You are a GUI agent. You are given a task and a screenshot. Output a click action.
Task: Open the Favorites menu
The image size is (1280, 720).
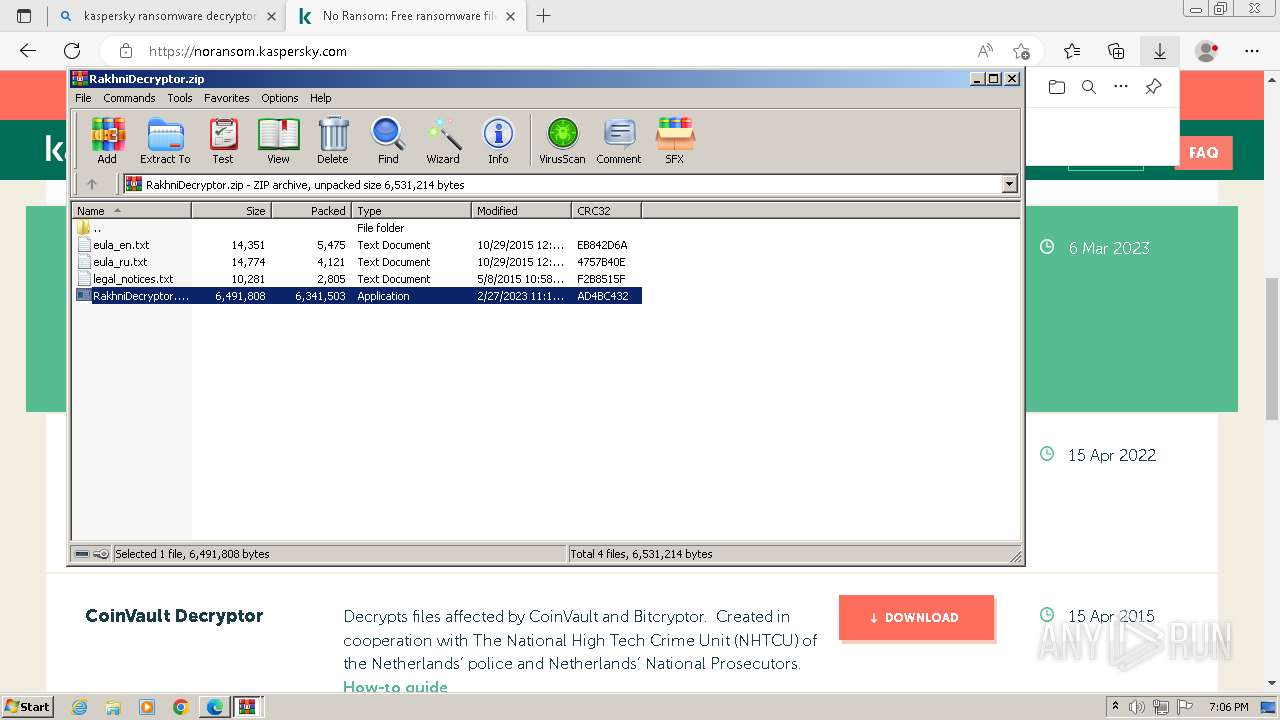tap(227, 98)
